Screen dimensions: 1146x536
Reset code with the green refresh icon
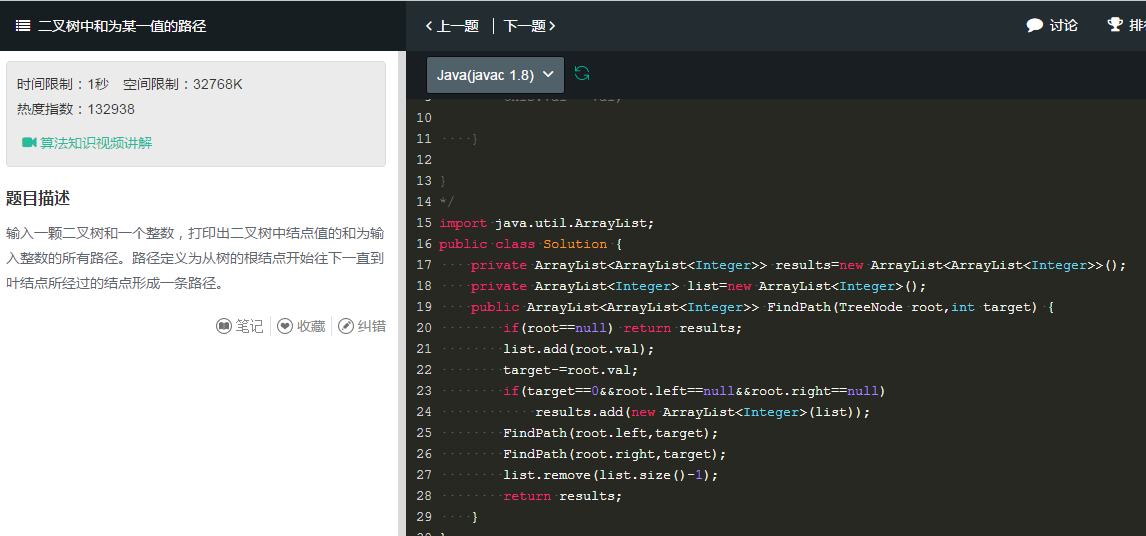click(x=582, y=73)
